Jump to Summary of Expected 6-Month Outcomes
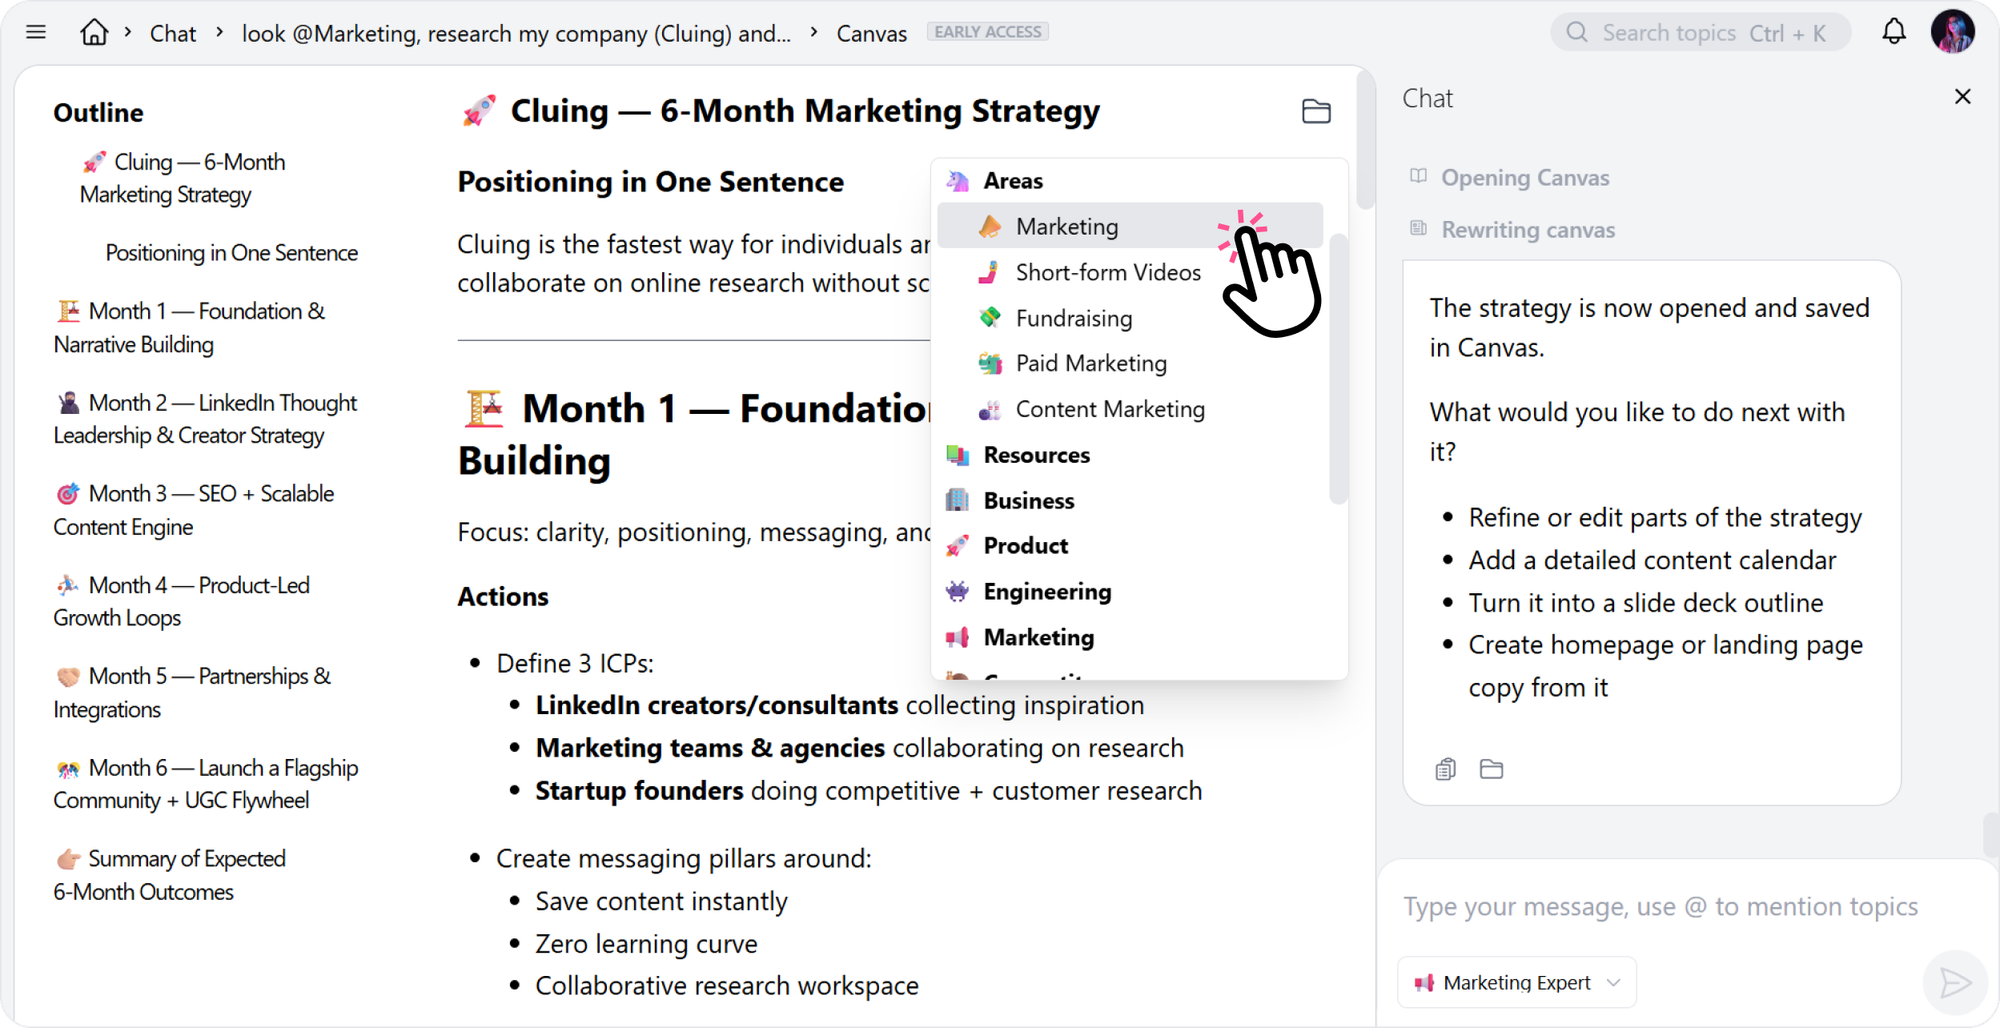 pyautogui.click(x=170, y=874)
